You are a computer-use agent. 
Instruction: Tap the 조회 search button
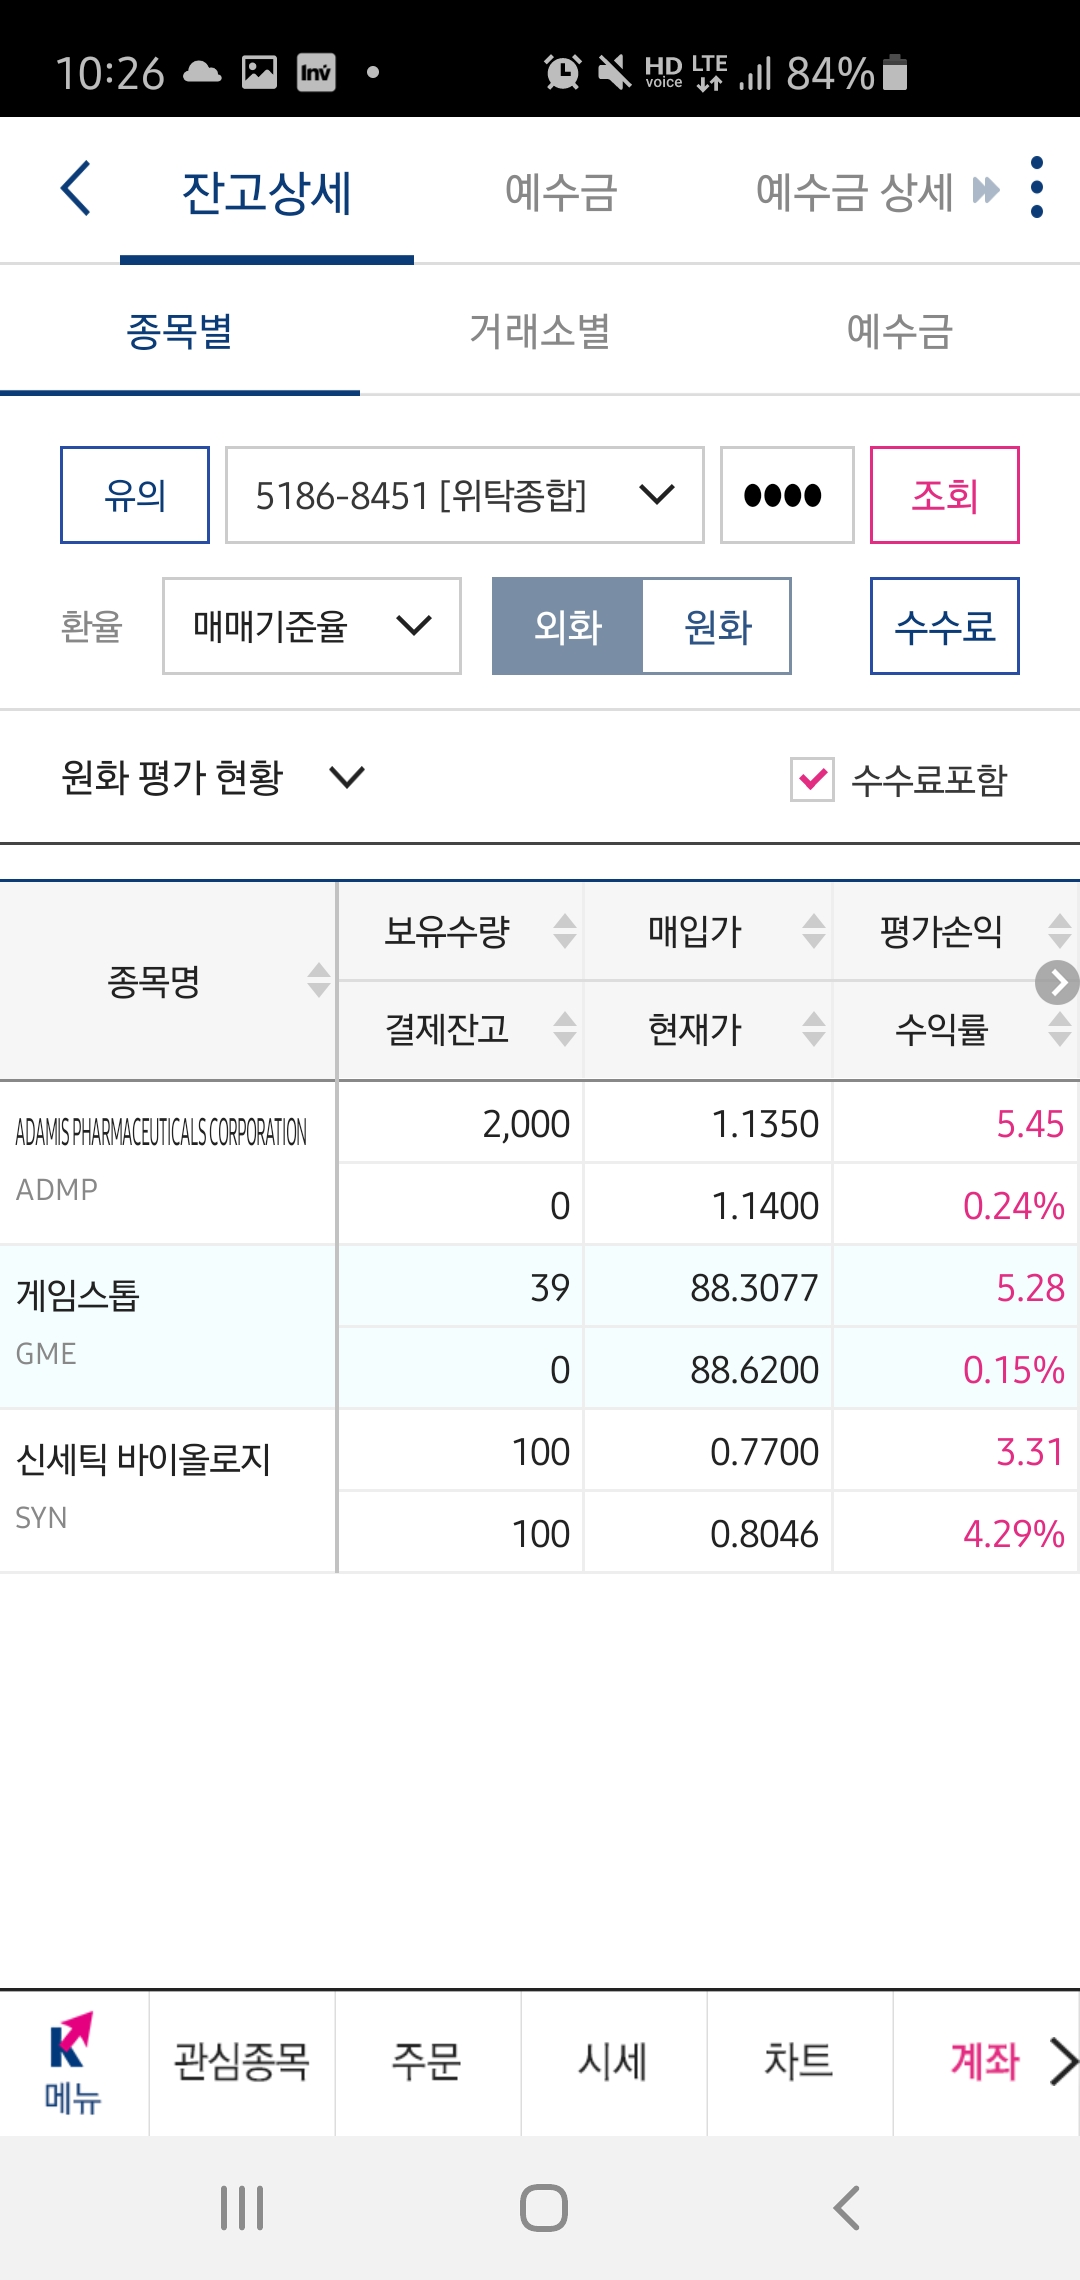click(945, 495)
